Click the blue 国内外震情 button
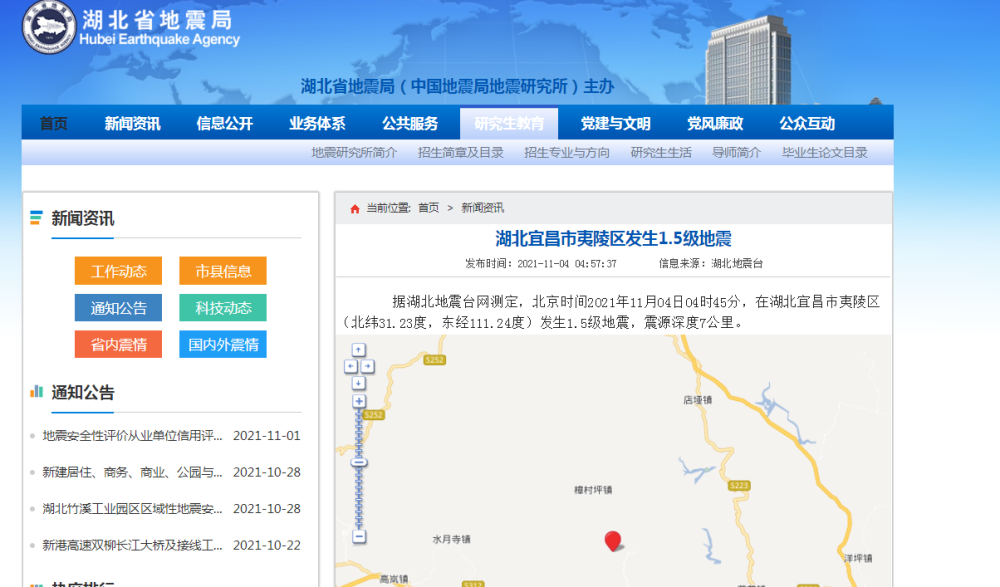The height and width of the screenshot is (587, 1000). (x=223, y=345)
